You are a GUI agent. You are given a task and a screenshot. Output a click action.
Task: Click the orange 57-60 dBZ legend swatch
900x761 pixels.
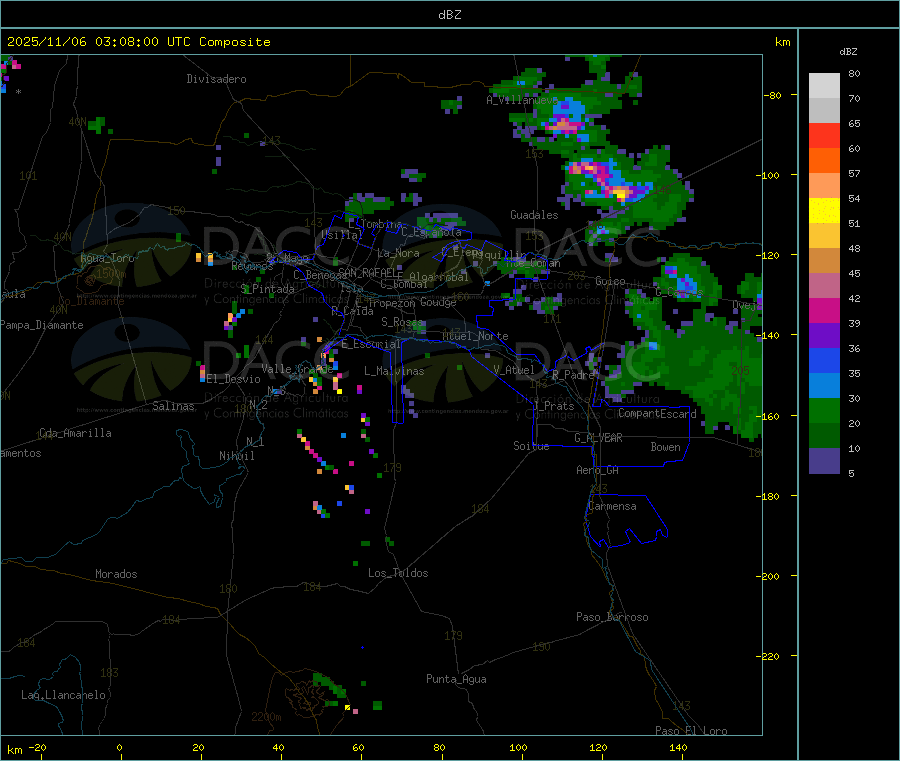click(x=824, y=161)
